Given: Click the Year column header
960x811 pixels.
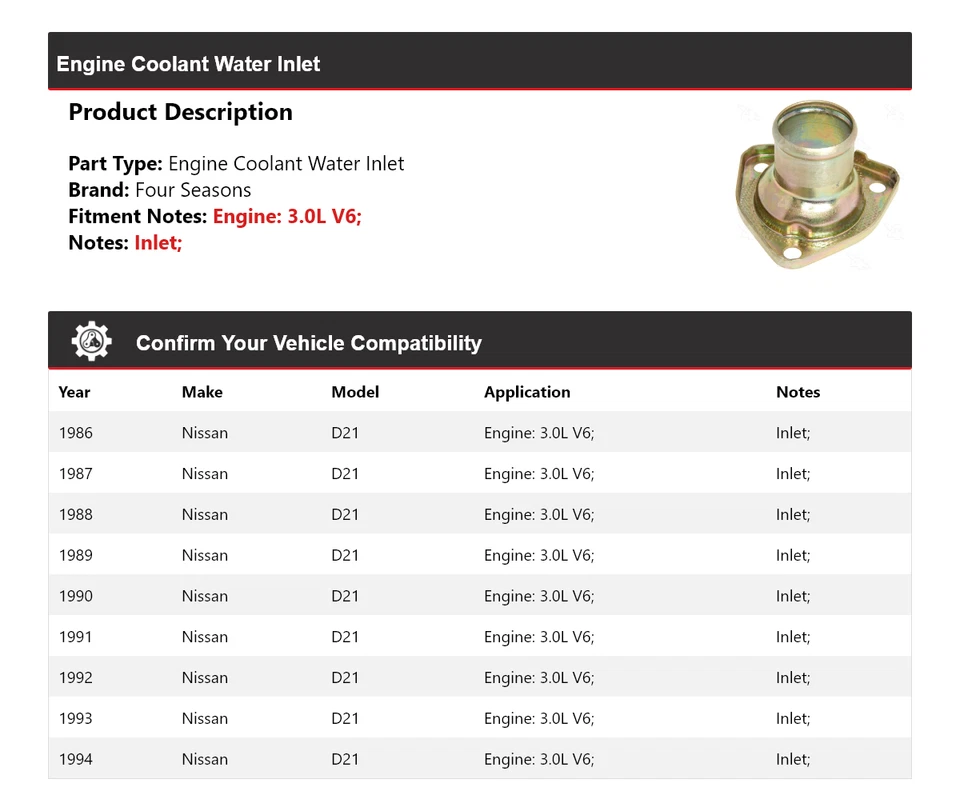Looking at the screenshot, I should tap(74, 392).
